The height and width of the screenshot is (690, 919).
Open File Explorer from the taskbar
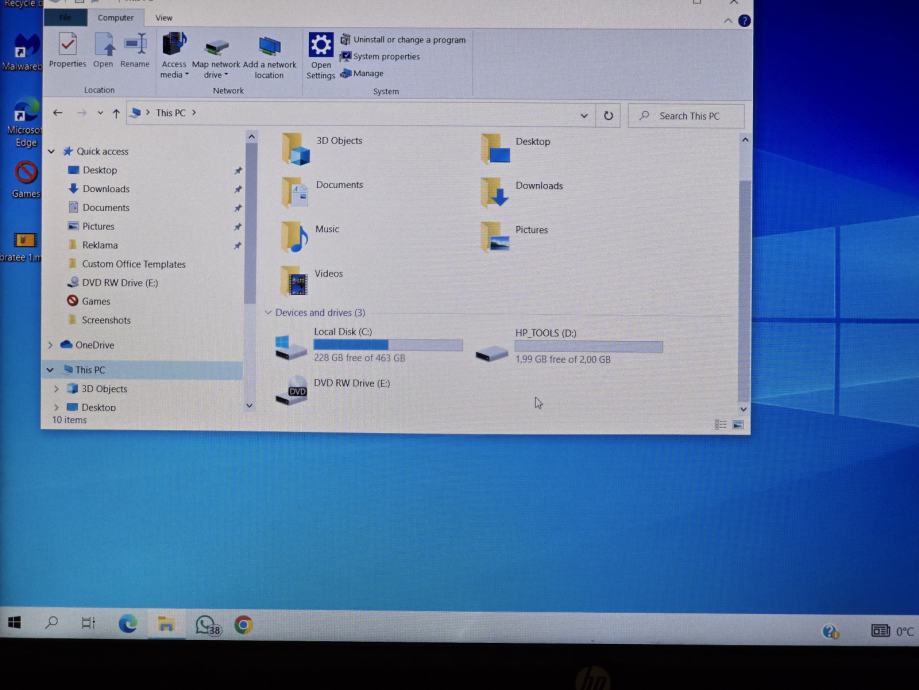click(x=166, y=625)
